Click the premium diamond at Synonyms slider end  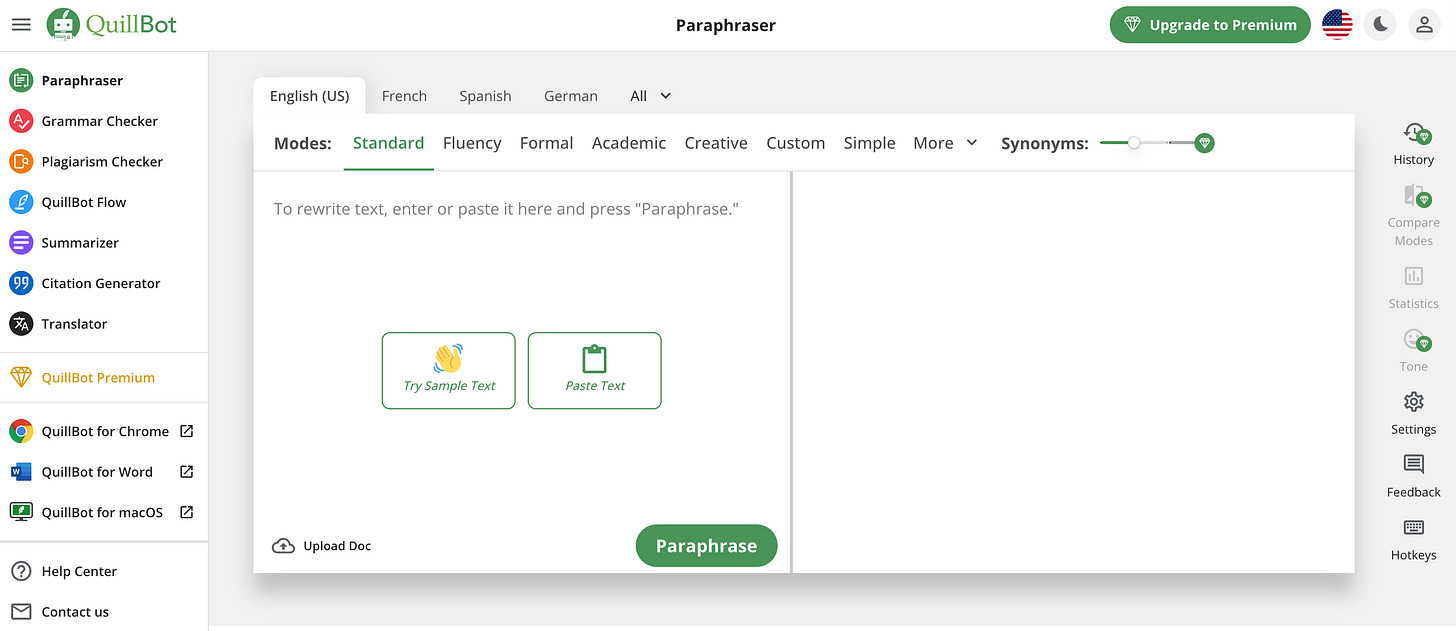click(x=1205, y=143)
